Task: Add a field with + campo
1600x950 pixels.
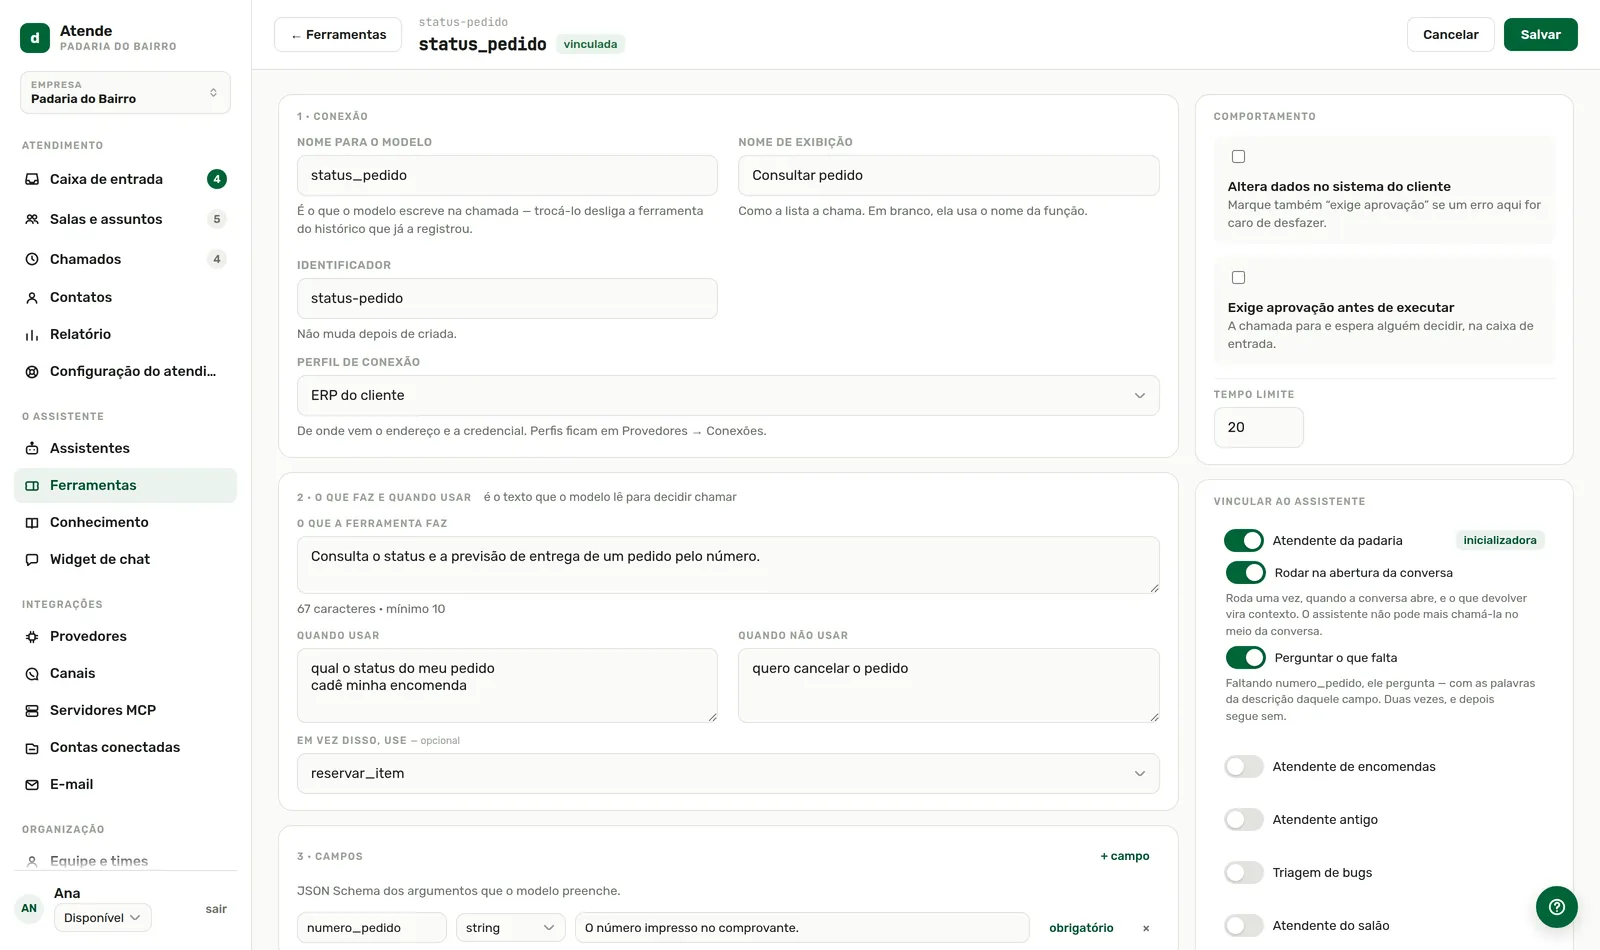Action: tap(1125, 856)
